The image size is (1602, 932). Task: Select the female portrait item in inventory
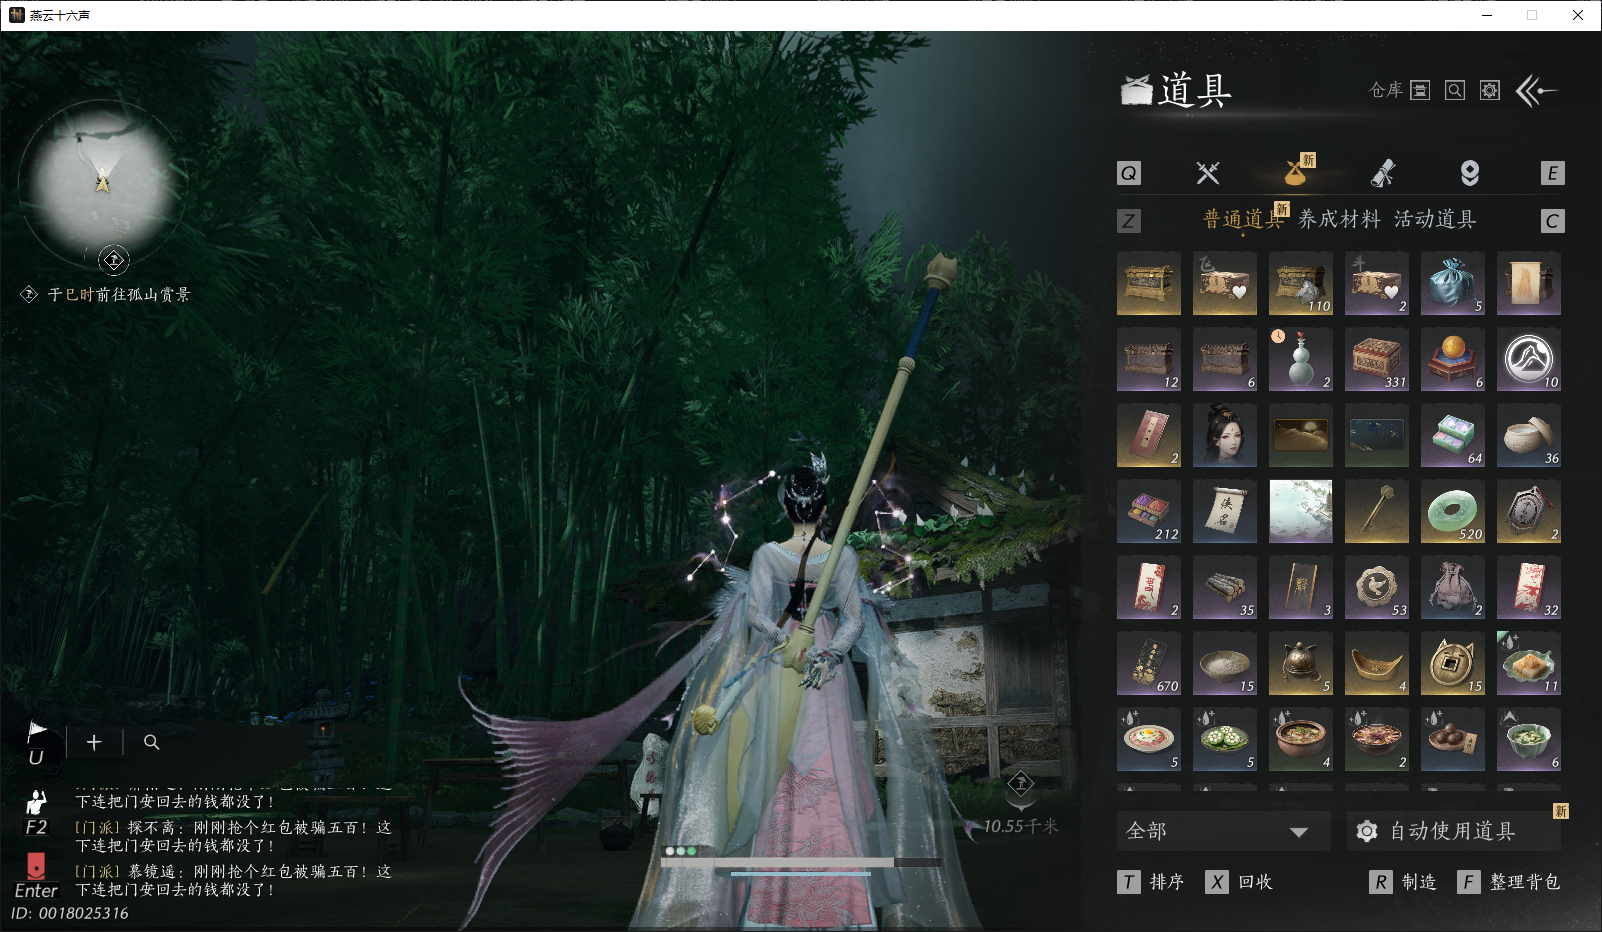click(x=1225, y=435)
